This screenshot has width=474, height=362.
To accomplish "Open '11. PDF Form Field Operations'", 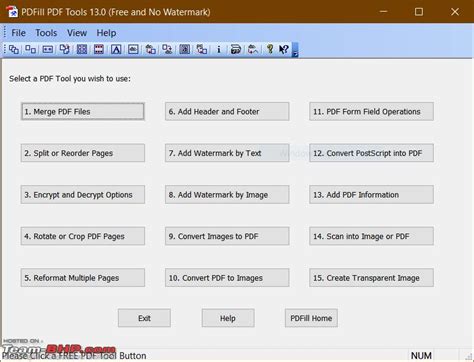I will click(371, 111).
